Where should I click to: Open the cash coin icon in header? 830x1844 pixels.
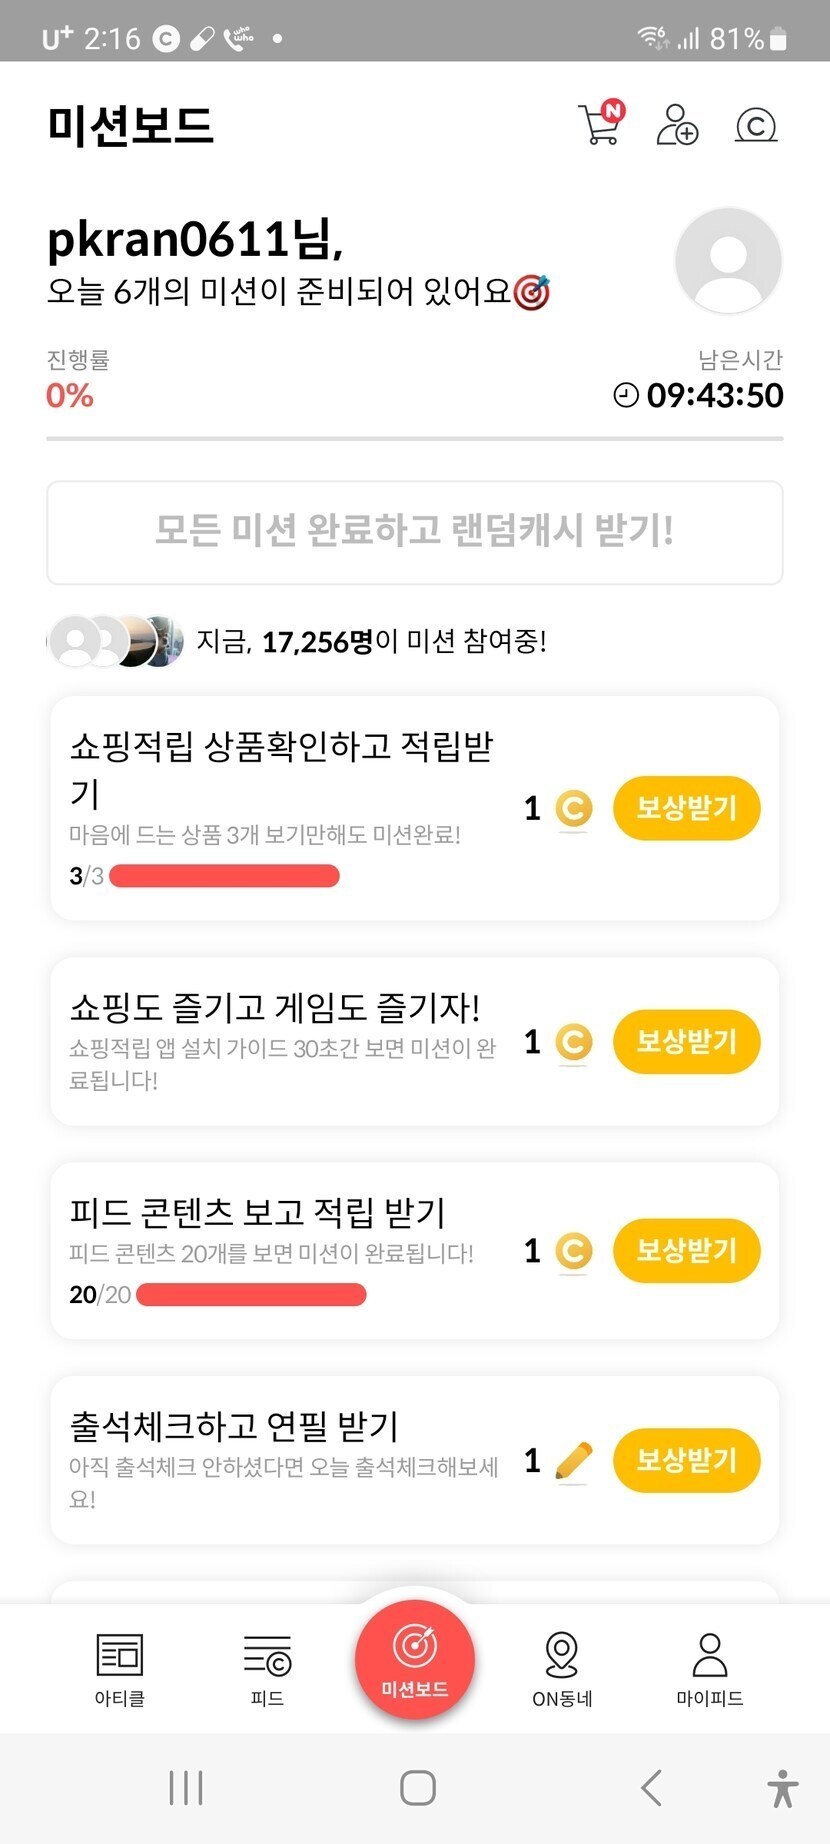click(756, 125)
